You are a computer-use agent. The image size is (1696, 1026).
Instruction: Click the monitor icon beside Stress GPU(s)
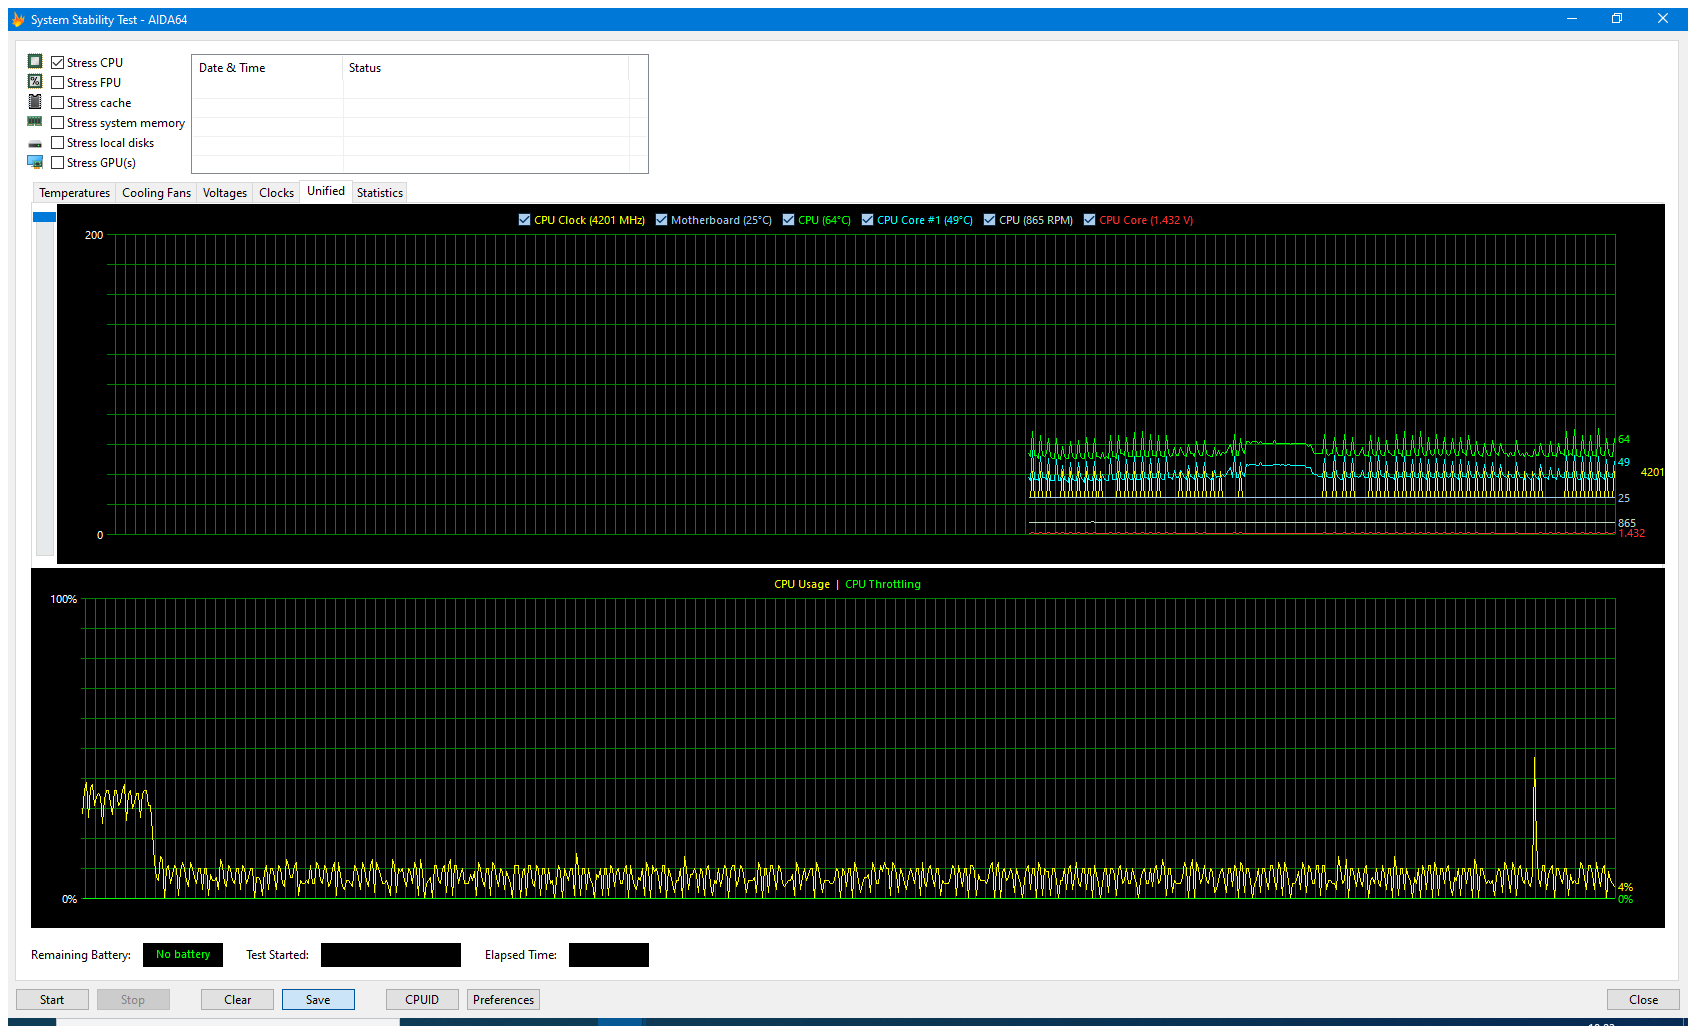click(35, 162)
